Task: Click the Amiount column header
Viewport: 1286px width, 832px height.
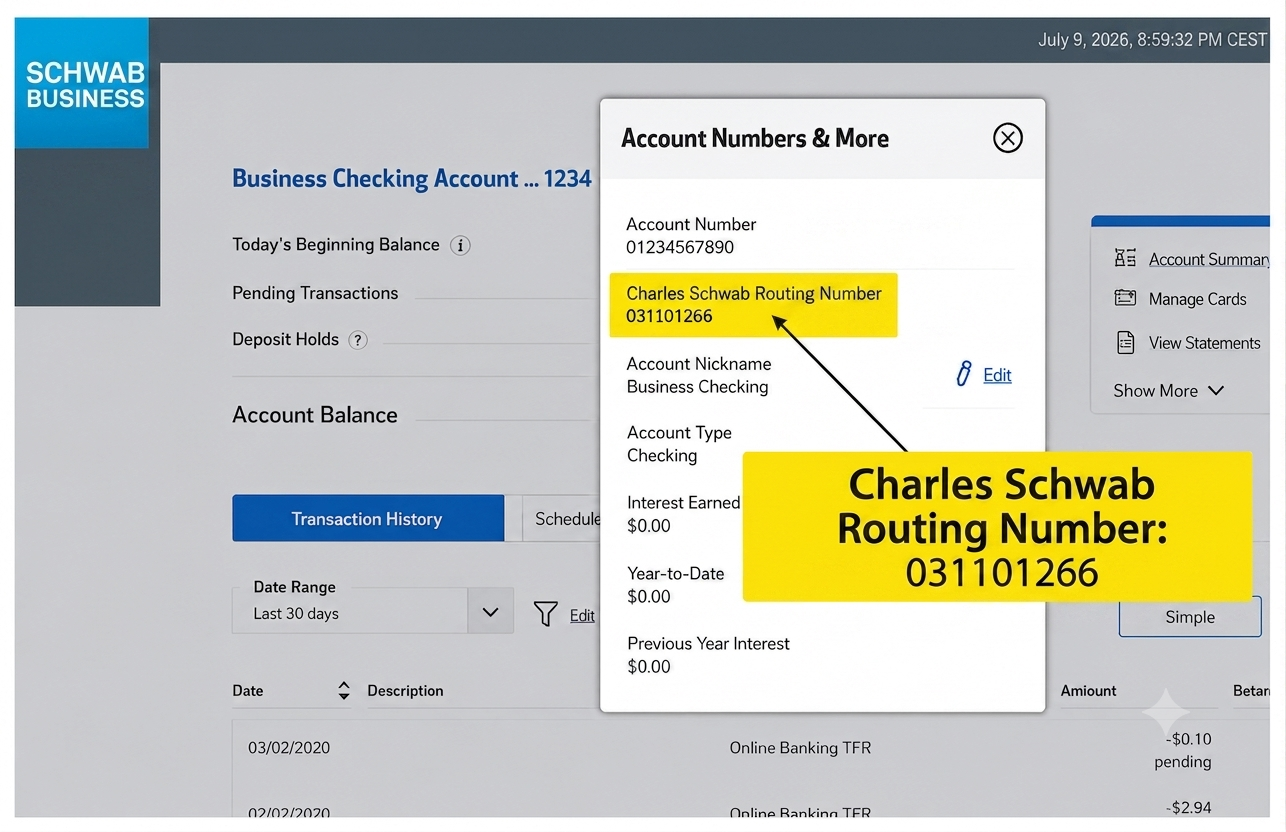Action: click(x=1088, y=690)
